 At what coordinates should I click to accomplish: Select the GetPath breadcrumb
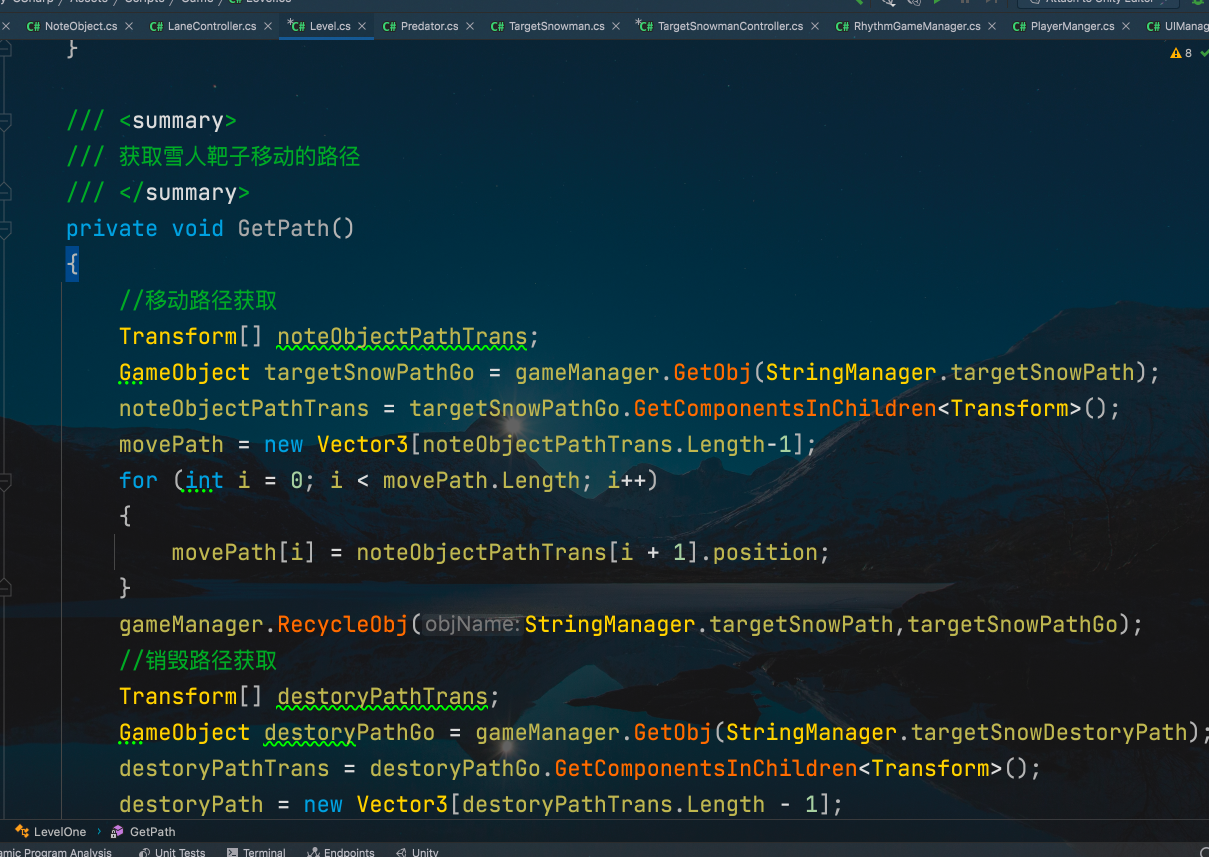click(152, 831)
